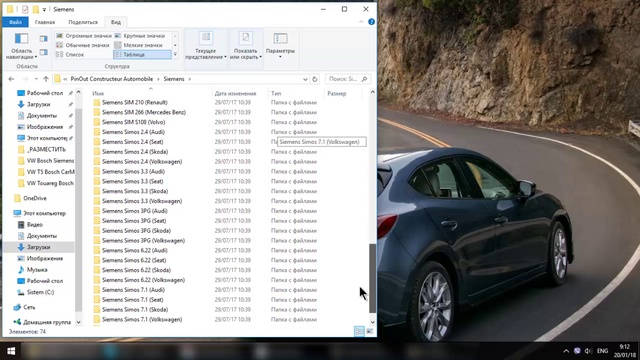This screenshot has width=640, height=360.
Task: Select Сеть in navigation pane
Action: pos(29,307)
